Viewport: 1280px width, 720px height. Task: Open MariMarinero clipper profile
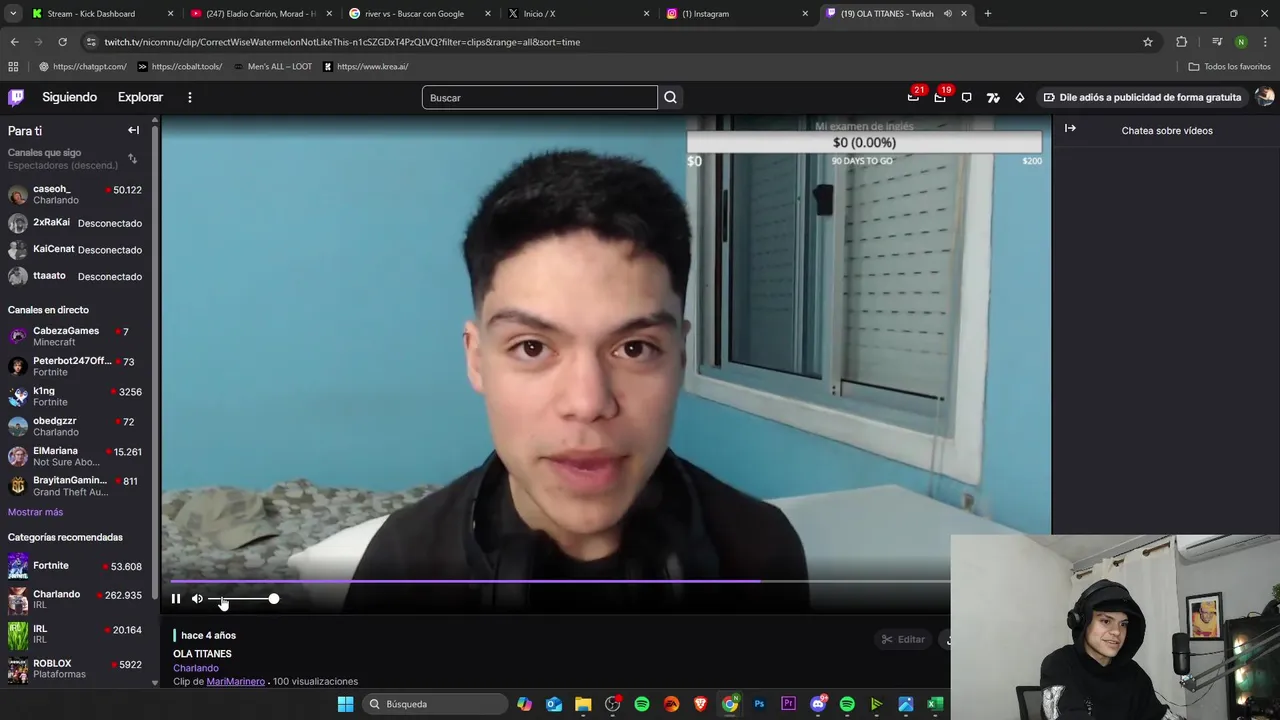235,681
